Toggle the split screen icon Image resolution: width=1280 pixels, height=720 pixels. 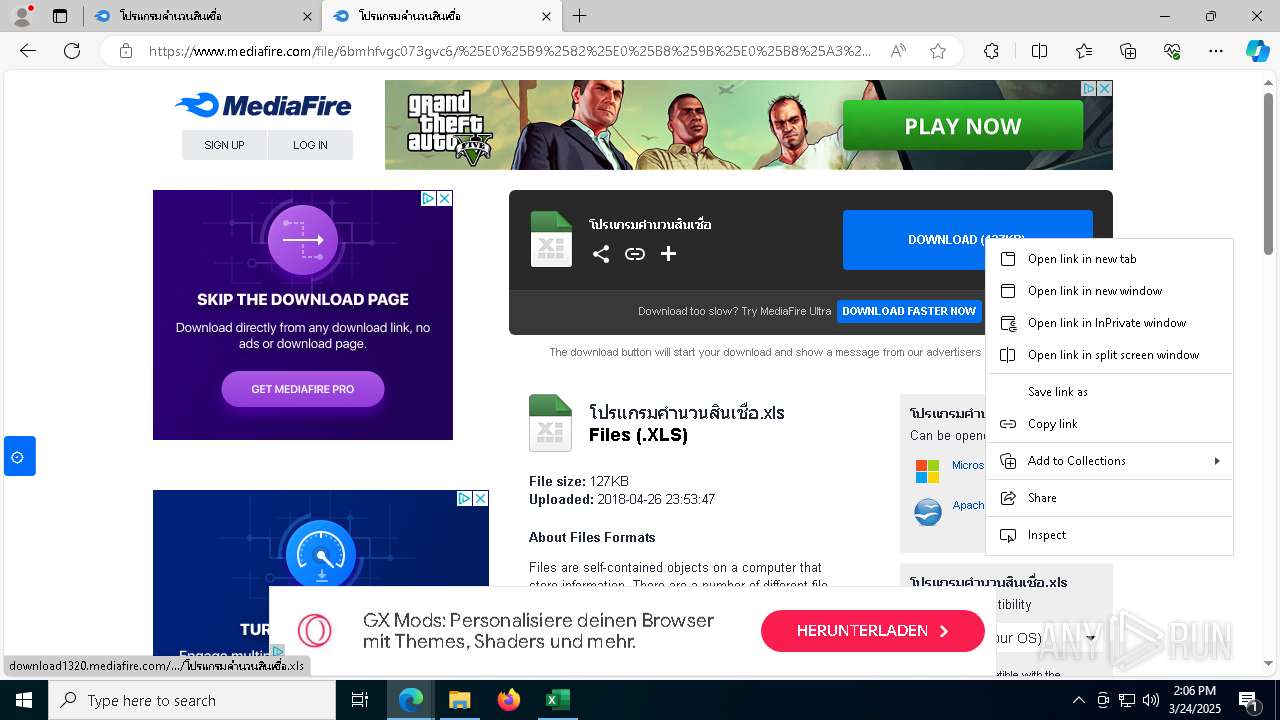click(1039, 51)
